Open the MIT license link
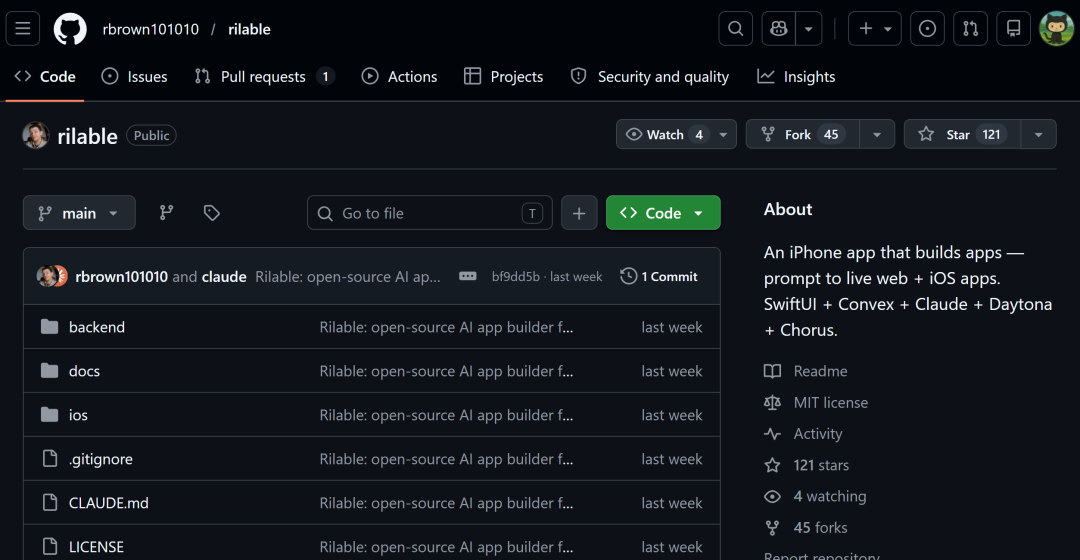Screen dimensions: 1080x560 [816, 402]
